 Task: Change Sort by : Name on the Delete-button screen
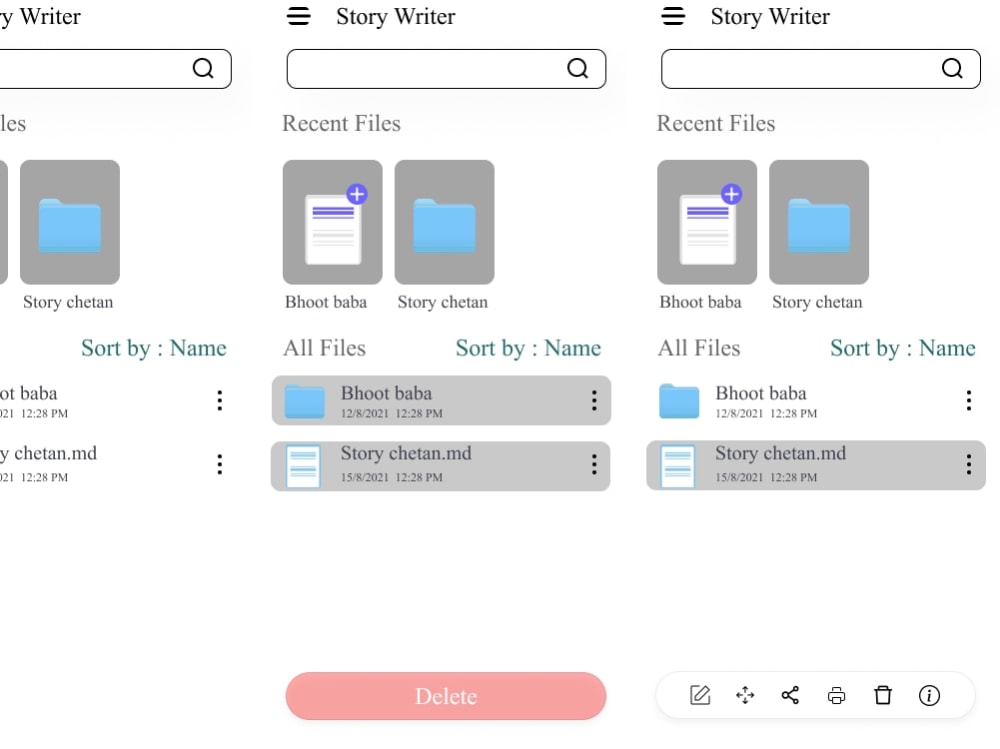pos(528,348)
